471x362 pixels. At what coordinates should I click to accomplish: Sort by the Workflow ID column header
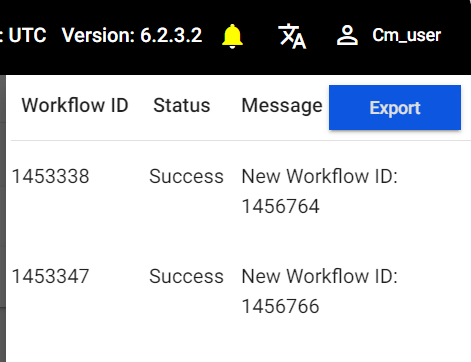tap(75, 105)
